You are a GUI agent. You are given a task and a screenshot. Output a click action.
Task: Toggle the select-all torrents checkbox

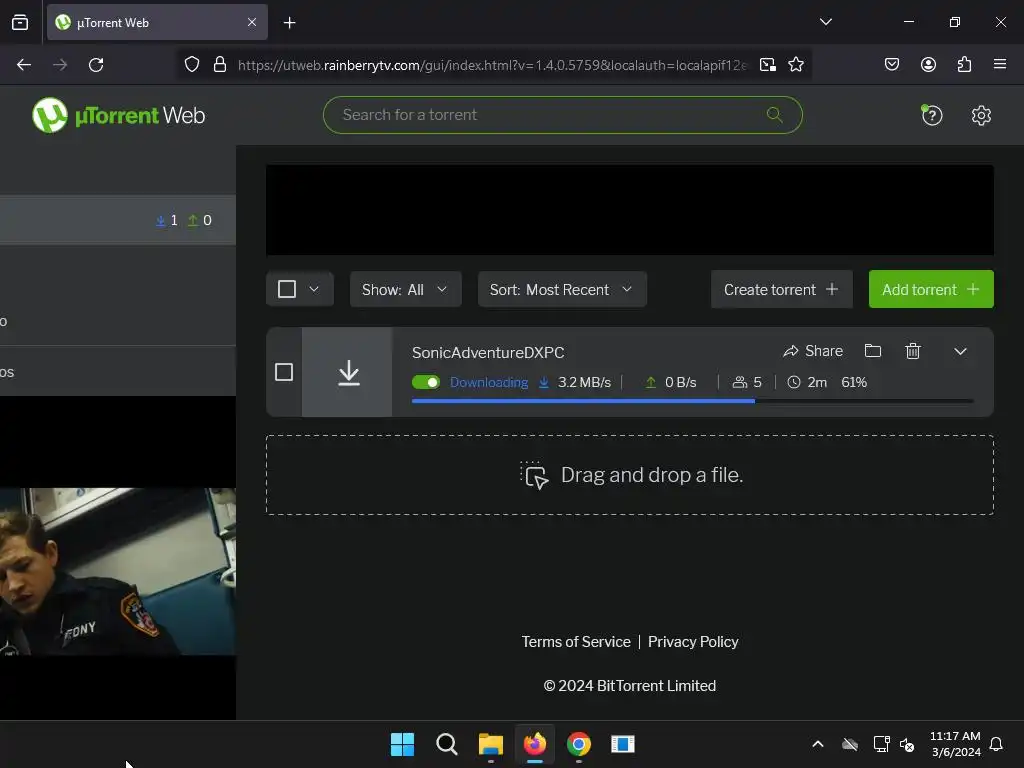point(287,289)
